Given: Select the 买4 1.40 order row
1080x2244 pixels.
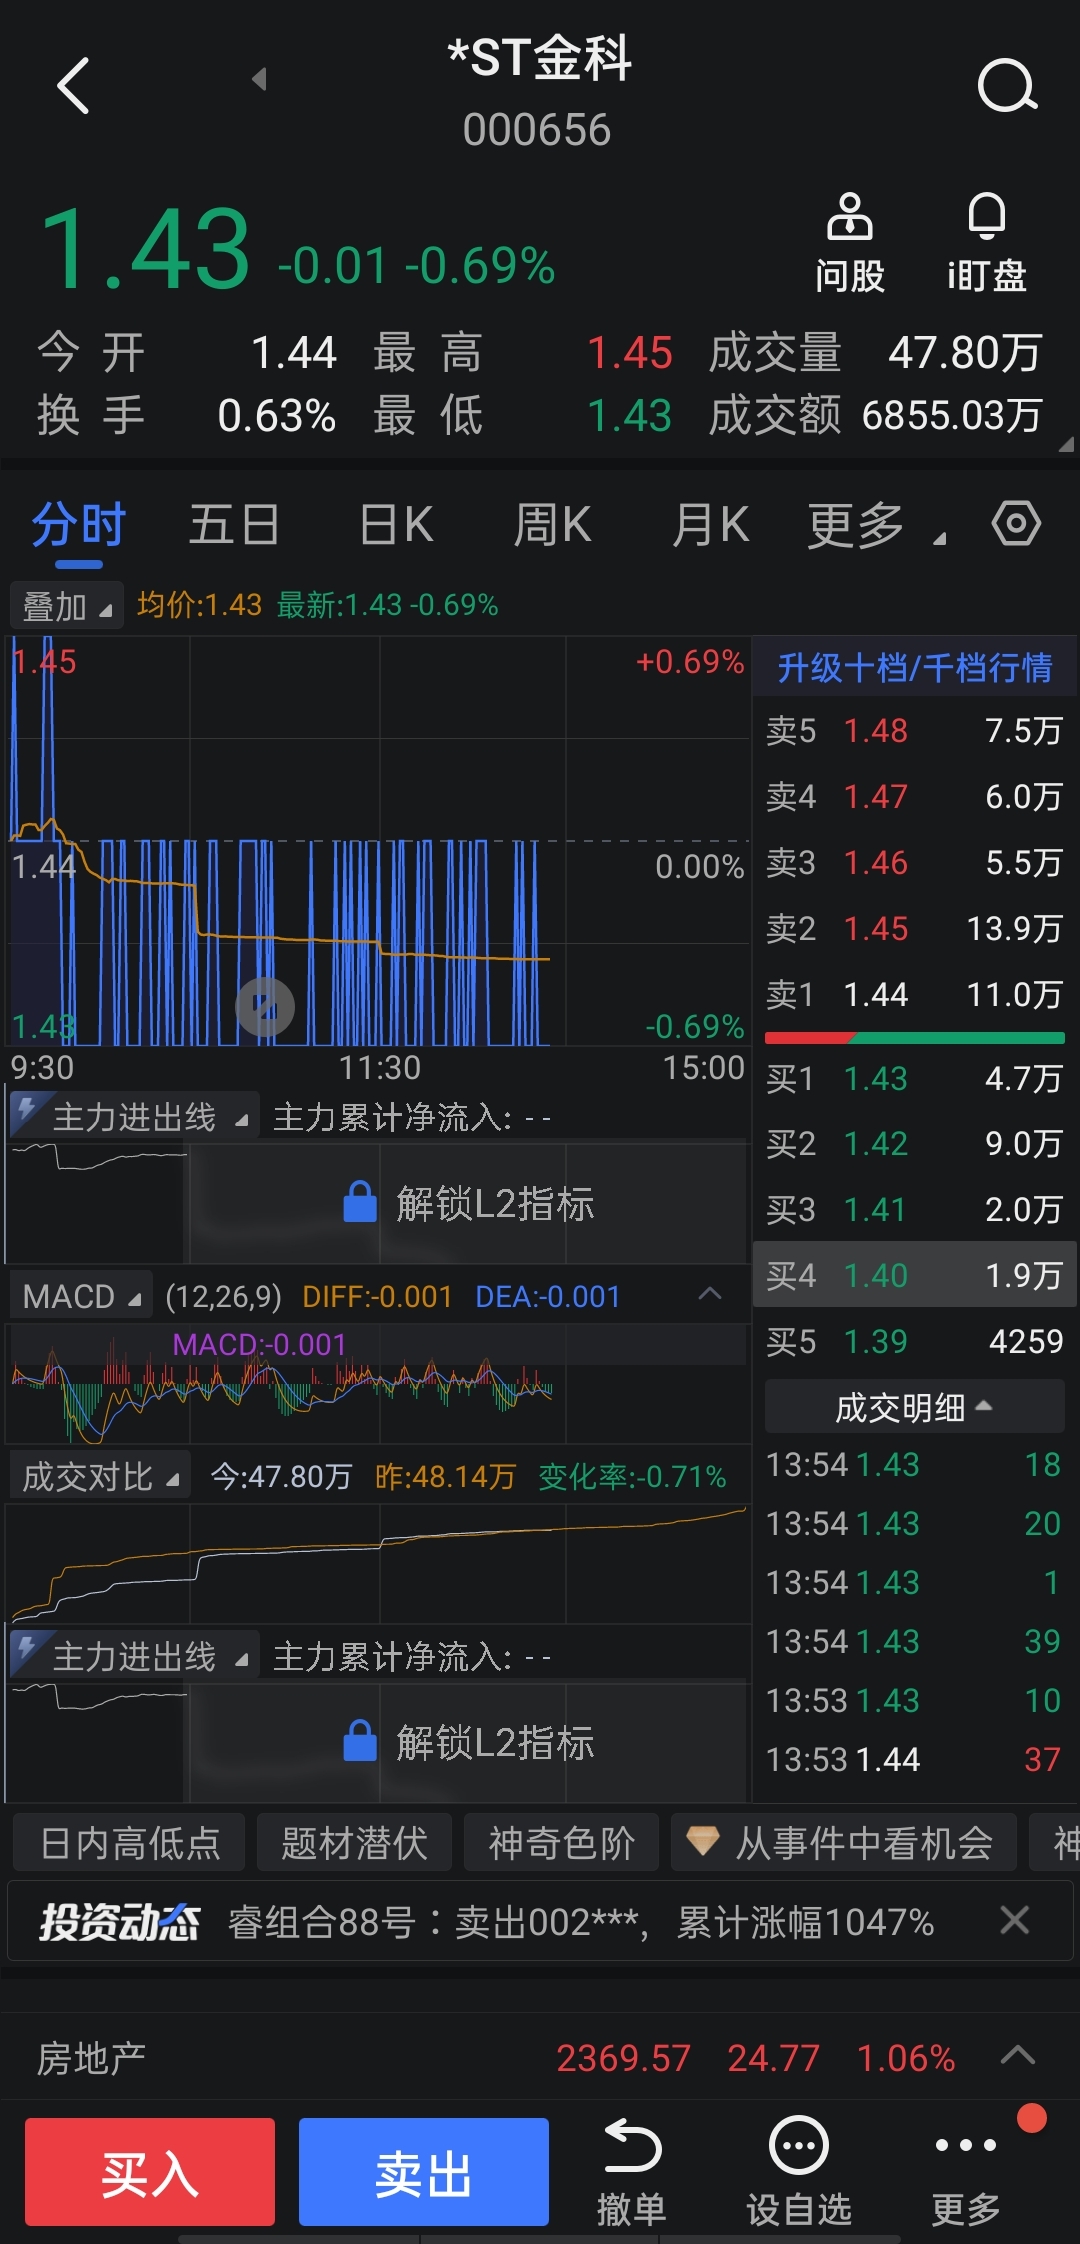Looking at the screenshot, I should (x=914, y=1275).
